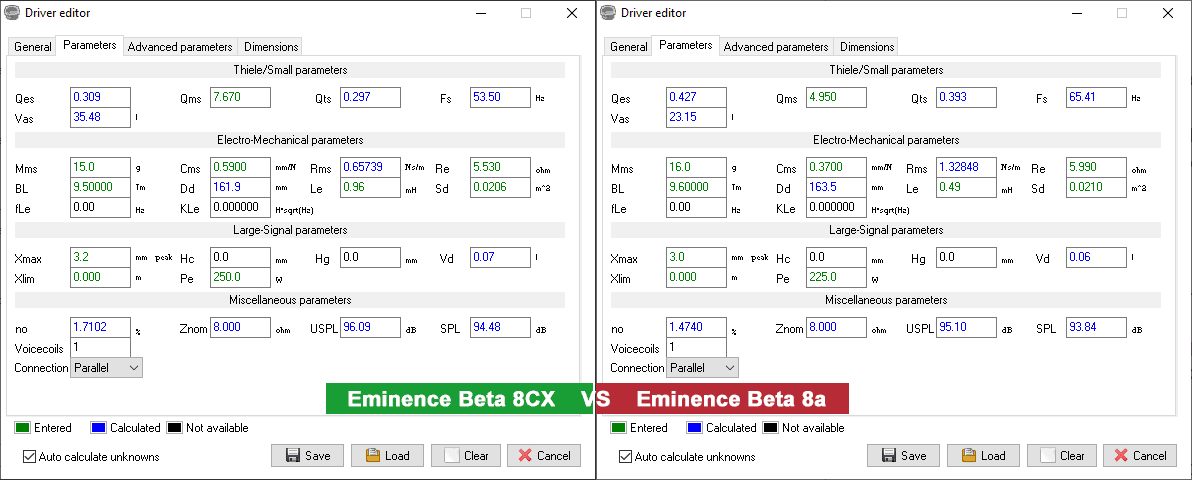
Task: Open Advanced parameters tab in left window
Action: point(180,46)
